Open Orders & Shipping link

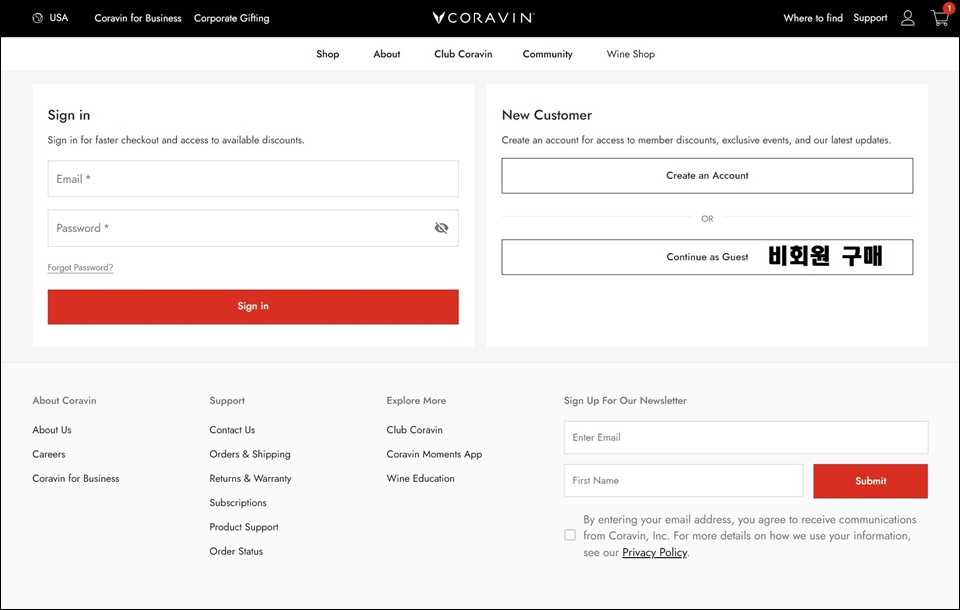(250, 454)
